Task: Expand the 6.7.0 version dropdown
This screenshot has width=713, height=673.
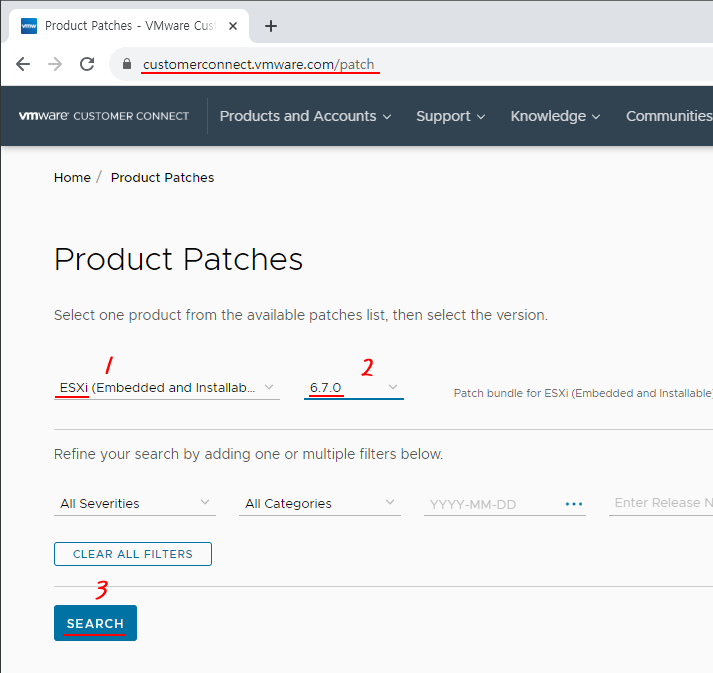Action: pyautogui.click(x=354, y=387)
